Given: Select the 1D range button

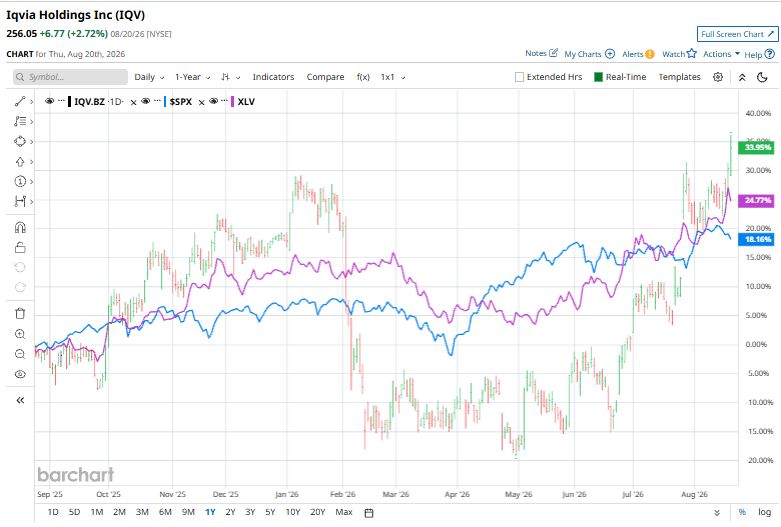Looking at the screenshot, I should (x=53, y=512).
